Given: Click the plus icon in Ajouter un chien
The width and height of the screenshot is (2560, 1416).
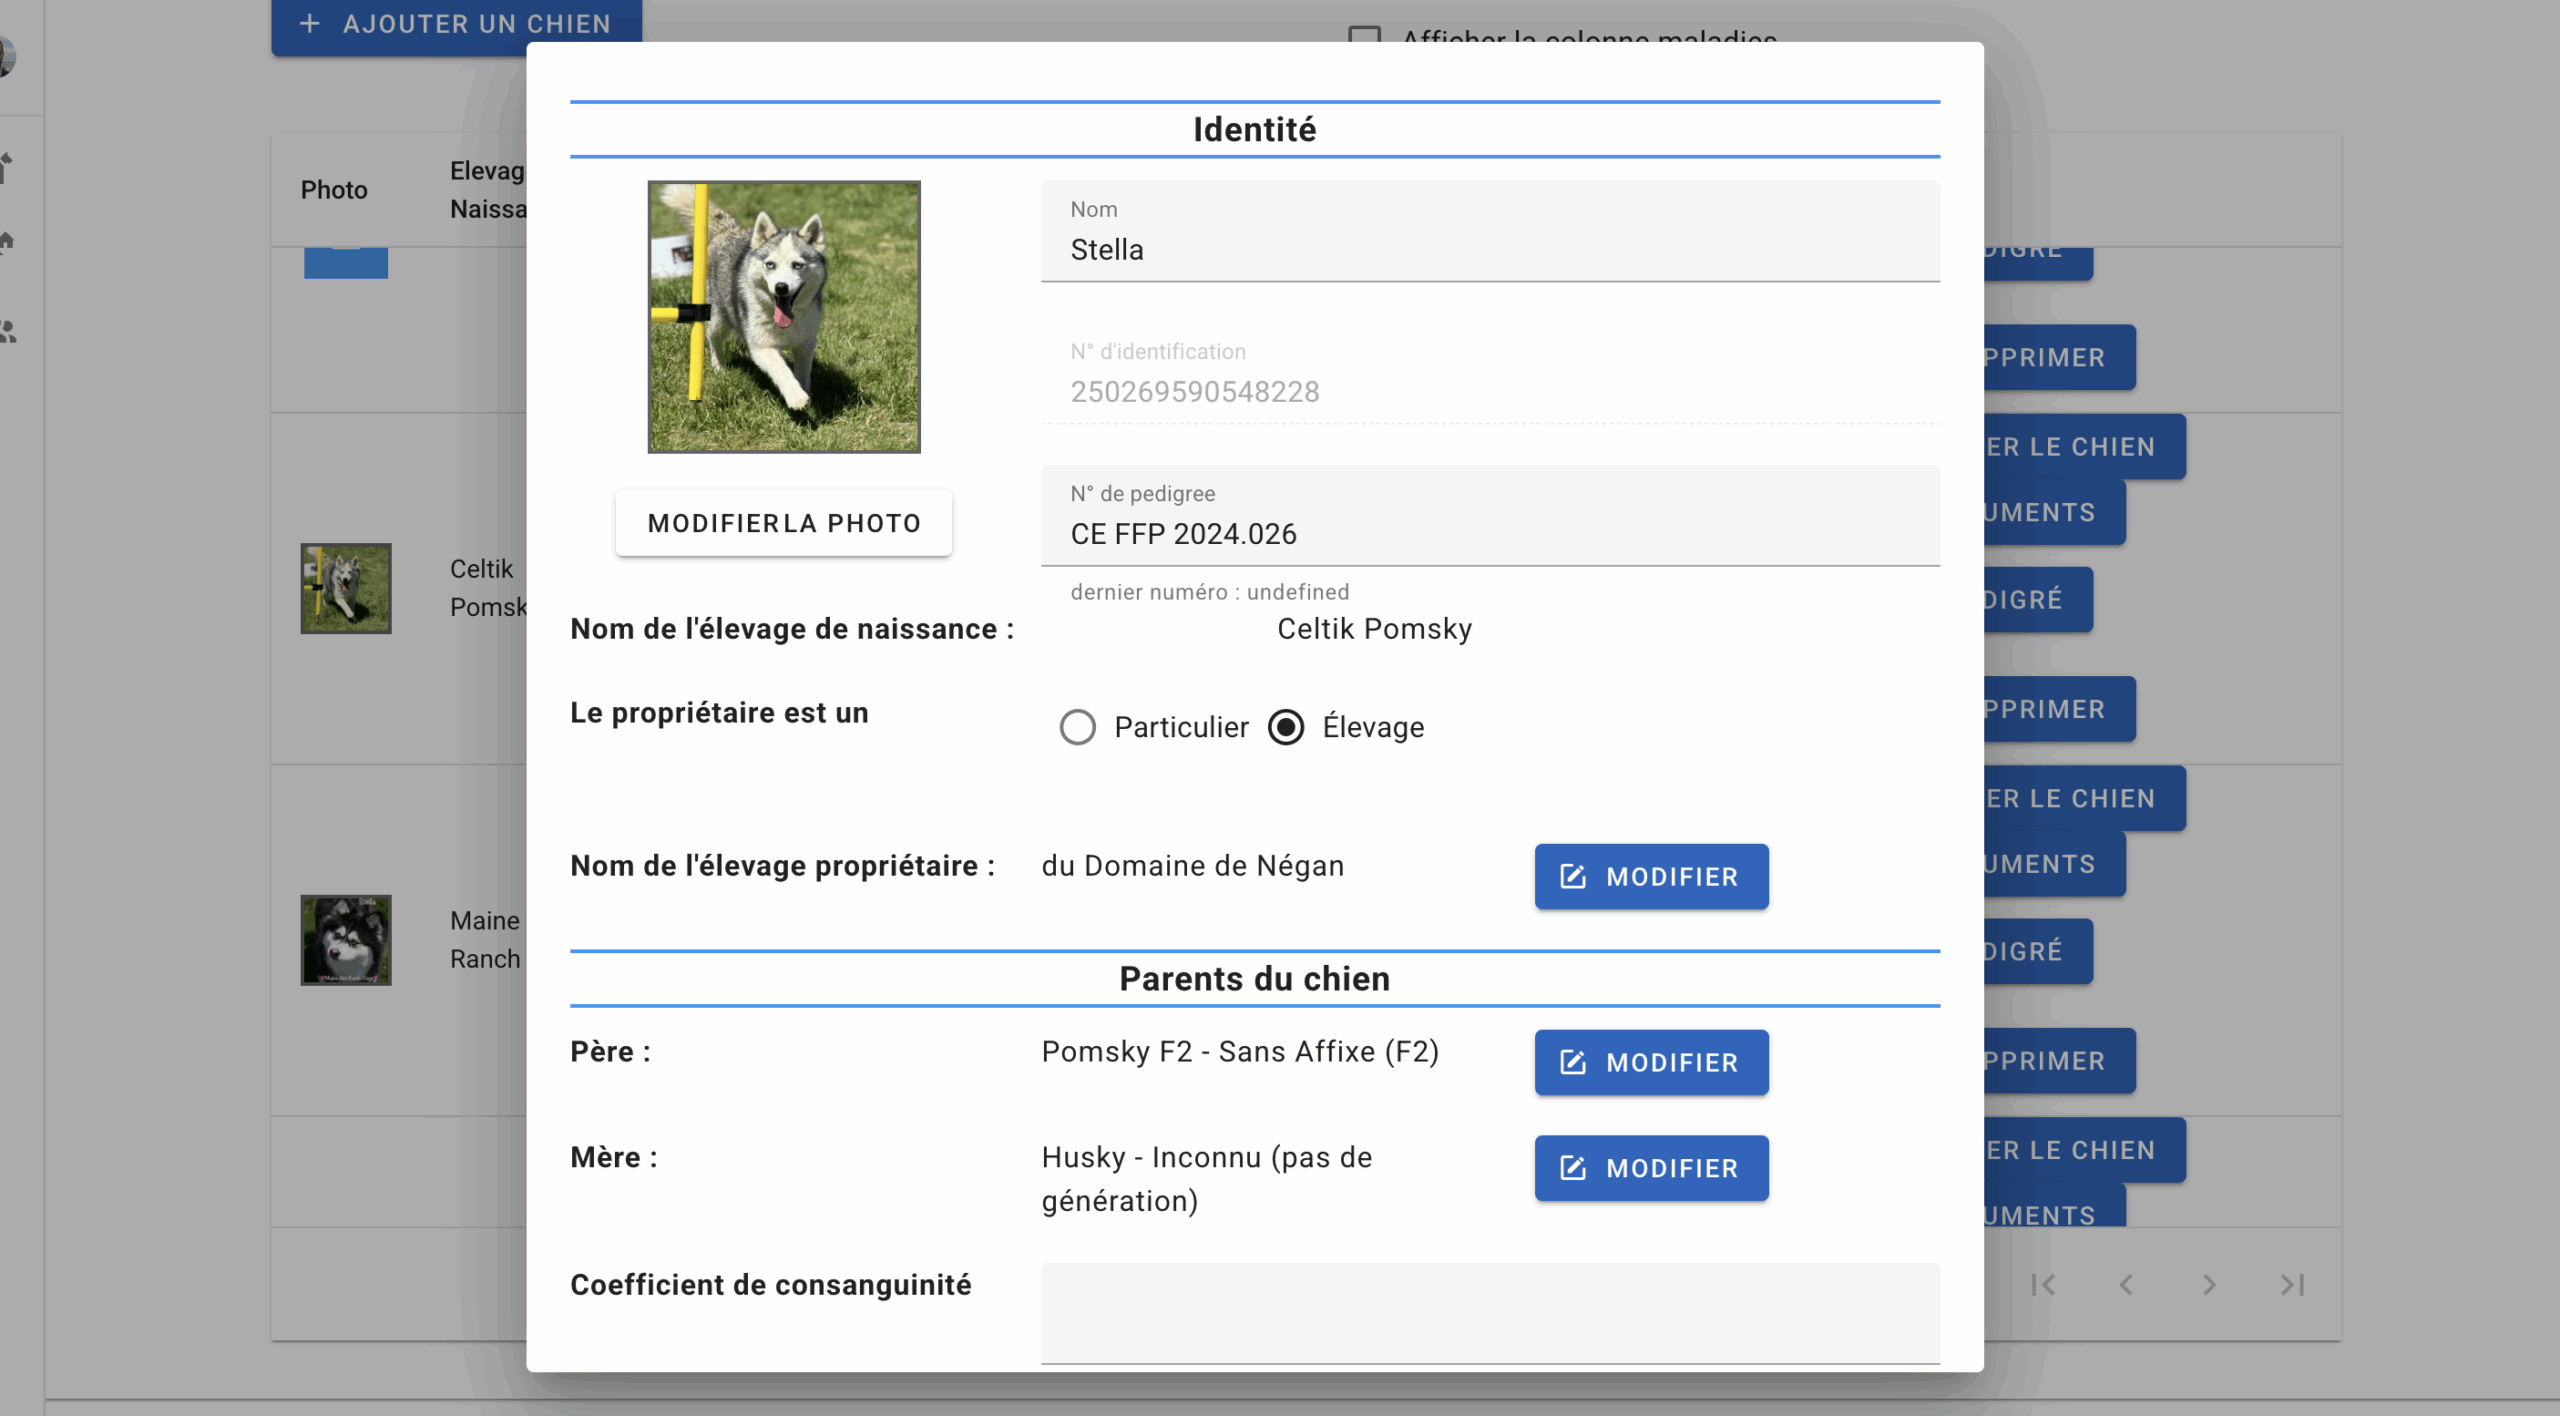Looking at the screenshot, I should pyautogui.click(x=310, y=23).
